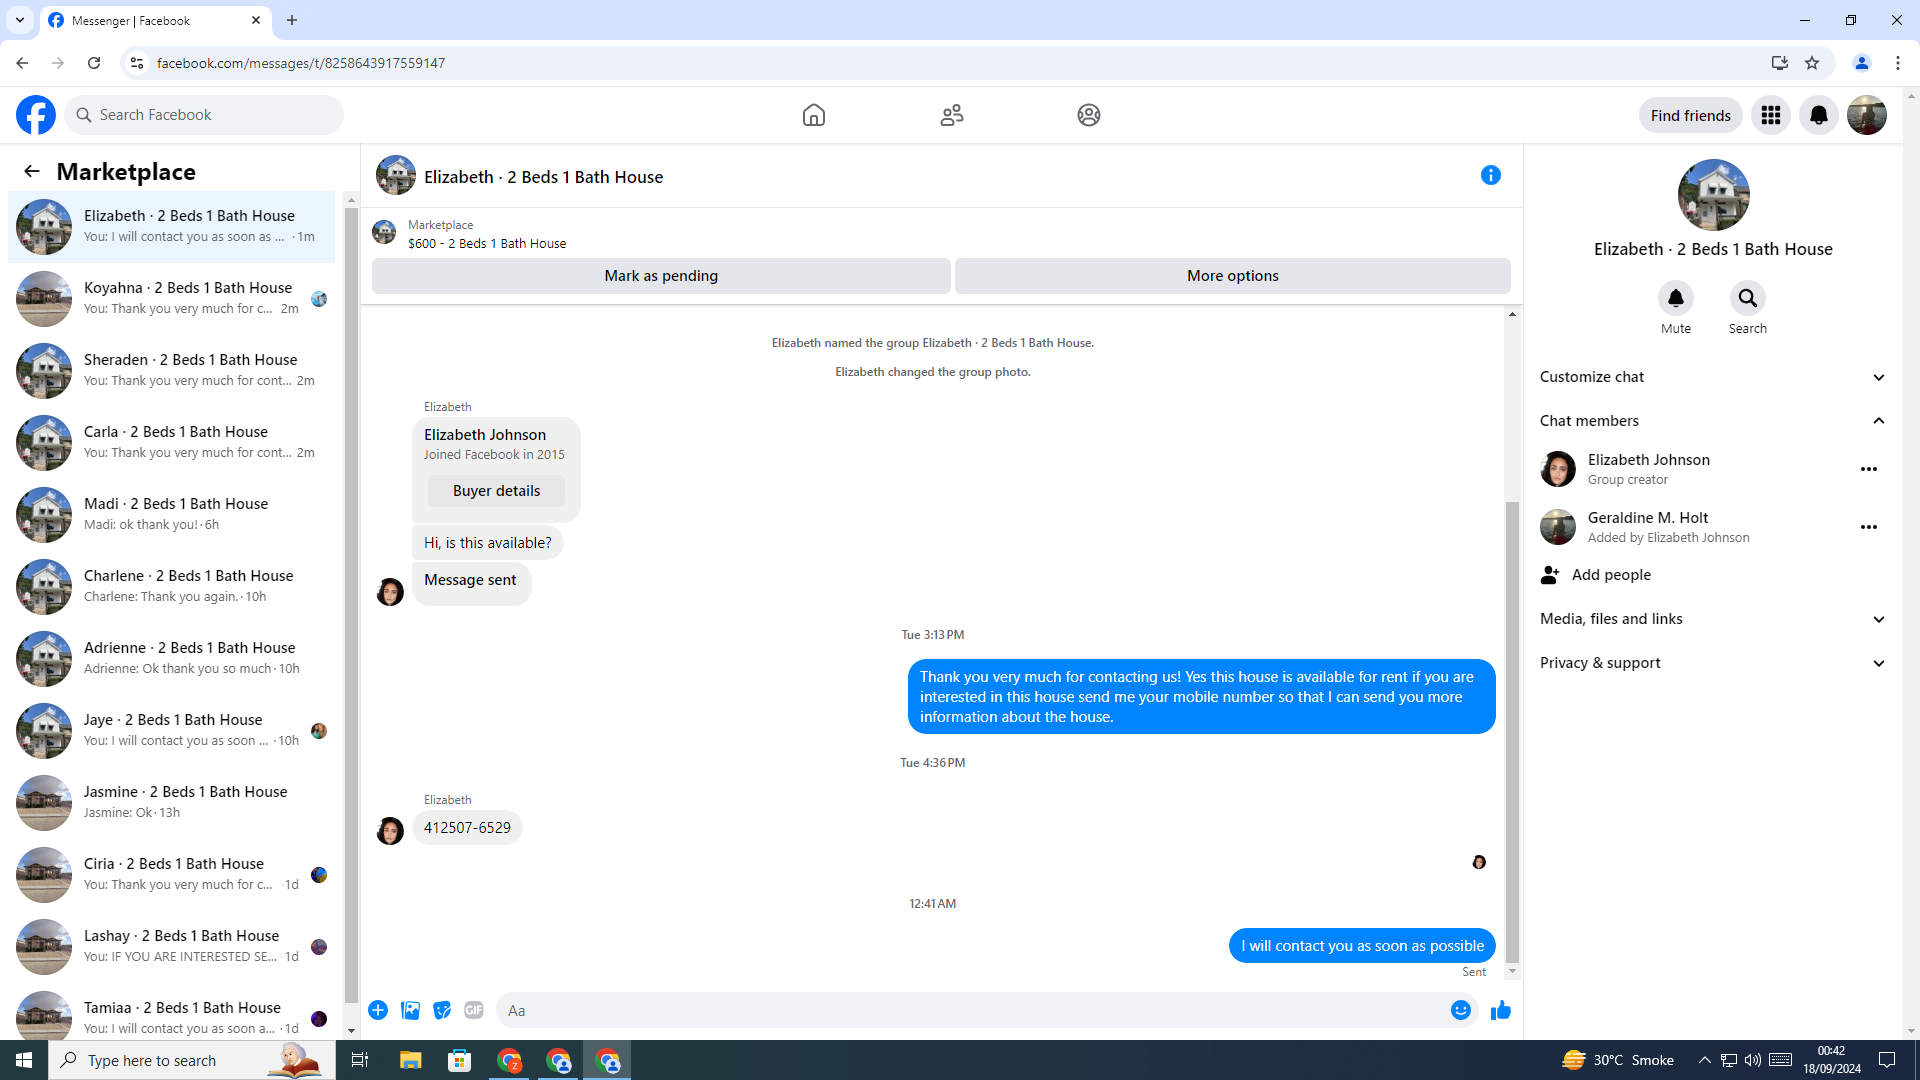Open more actions plus icon

click(378, 1011)
